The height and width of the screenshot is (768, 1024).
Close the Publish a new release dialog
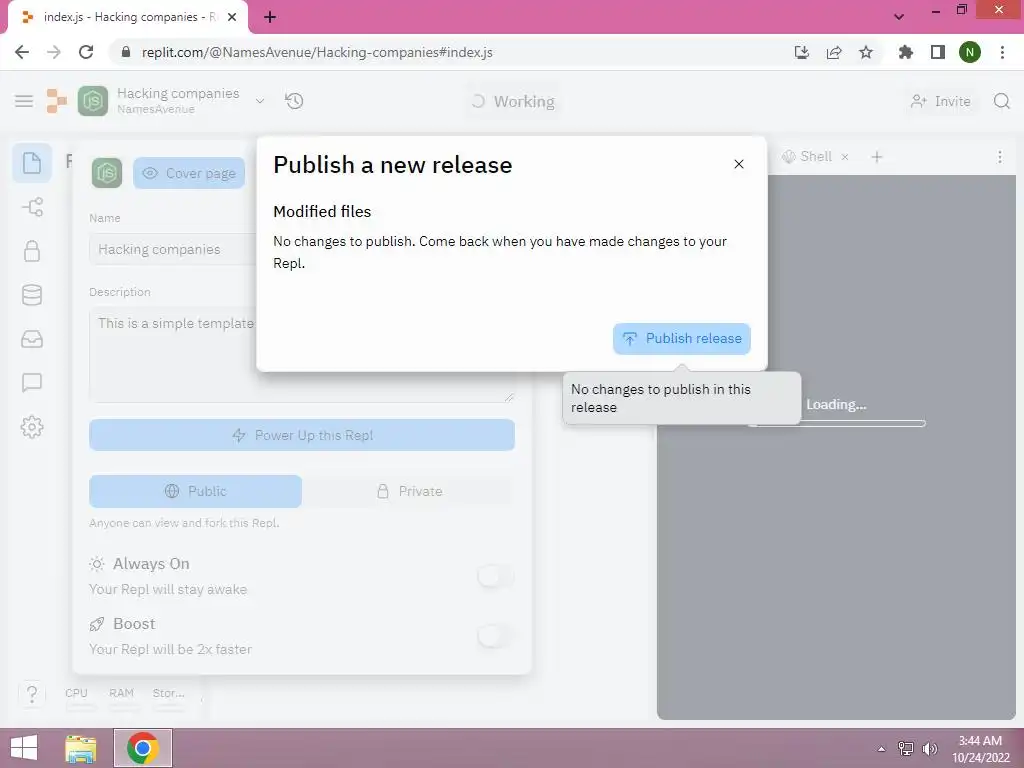coord(739,164)
